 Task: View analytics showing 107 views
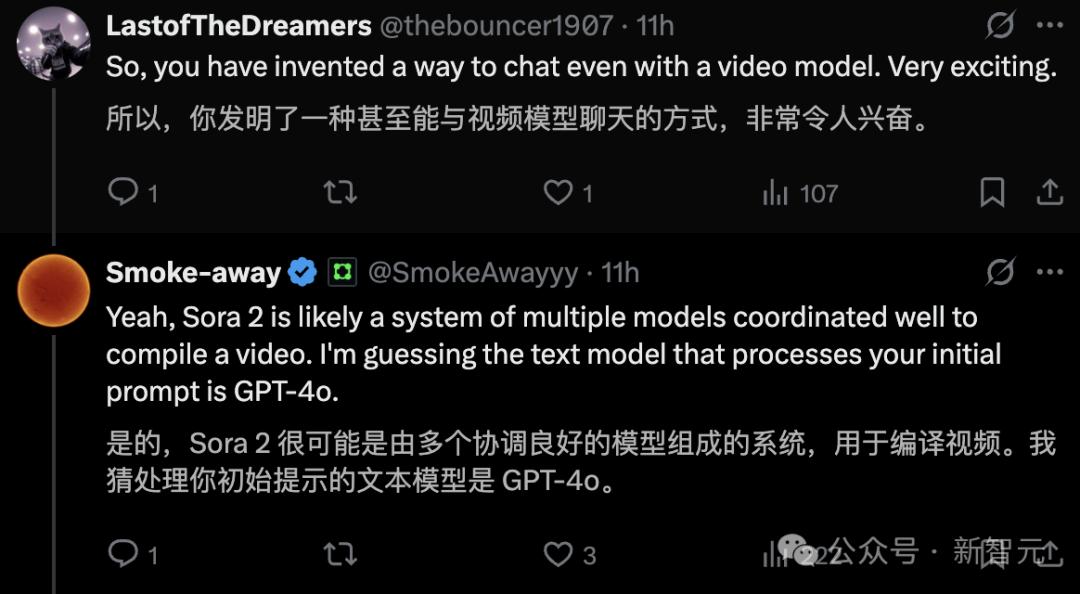(800, 194)
